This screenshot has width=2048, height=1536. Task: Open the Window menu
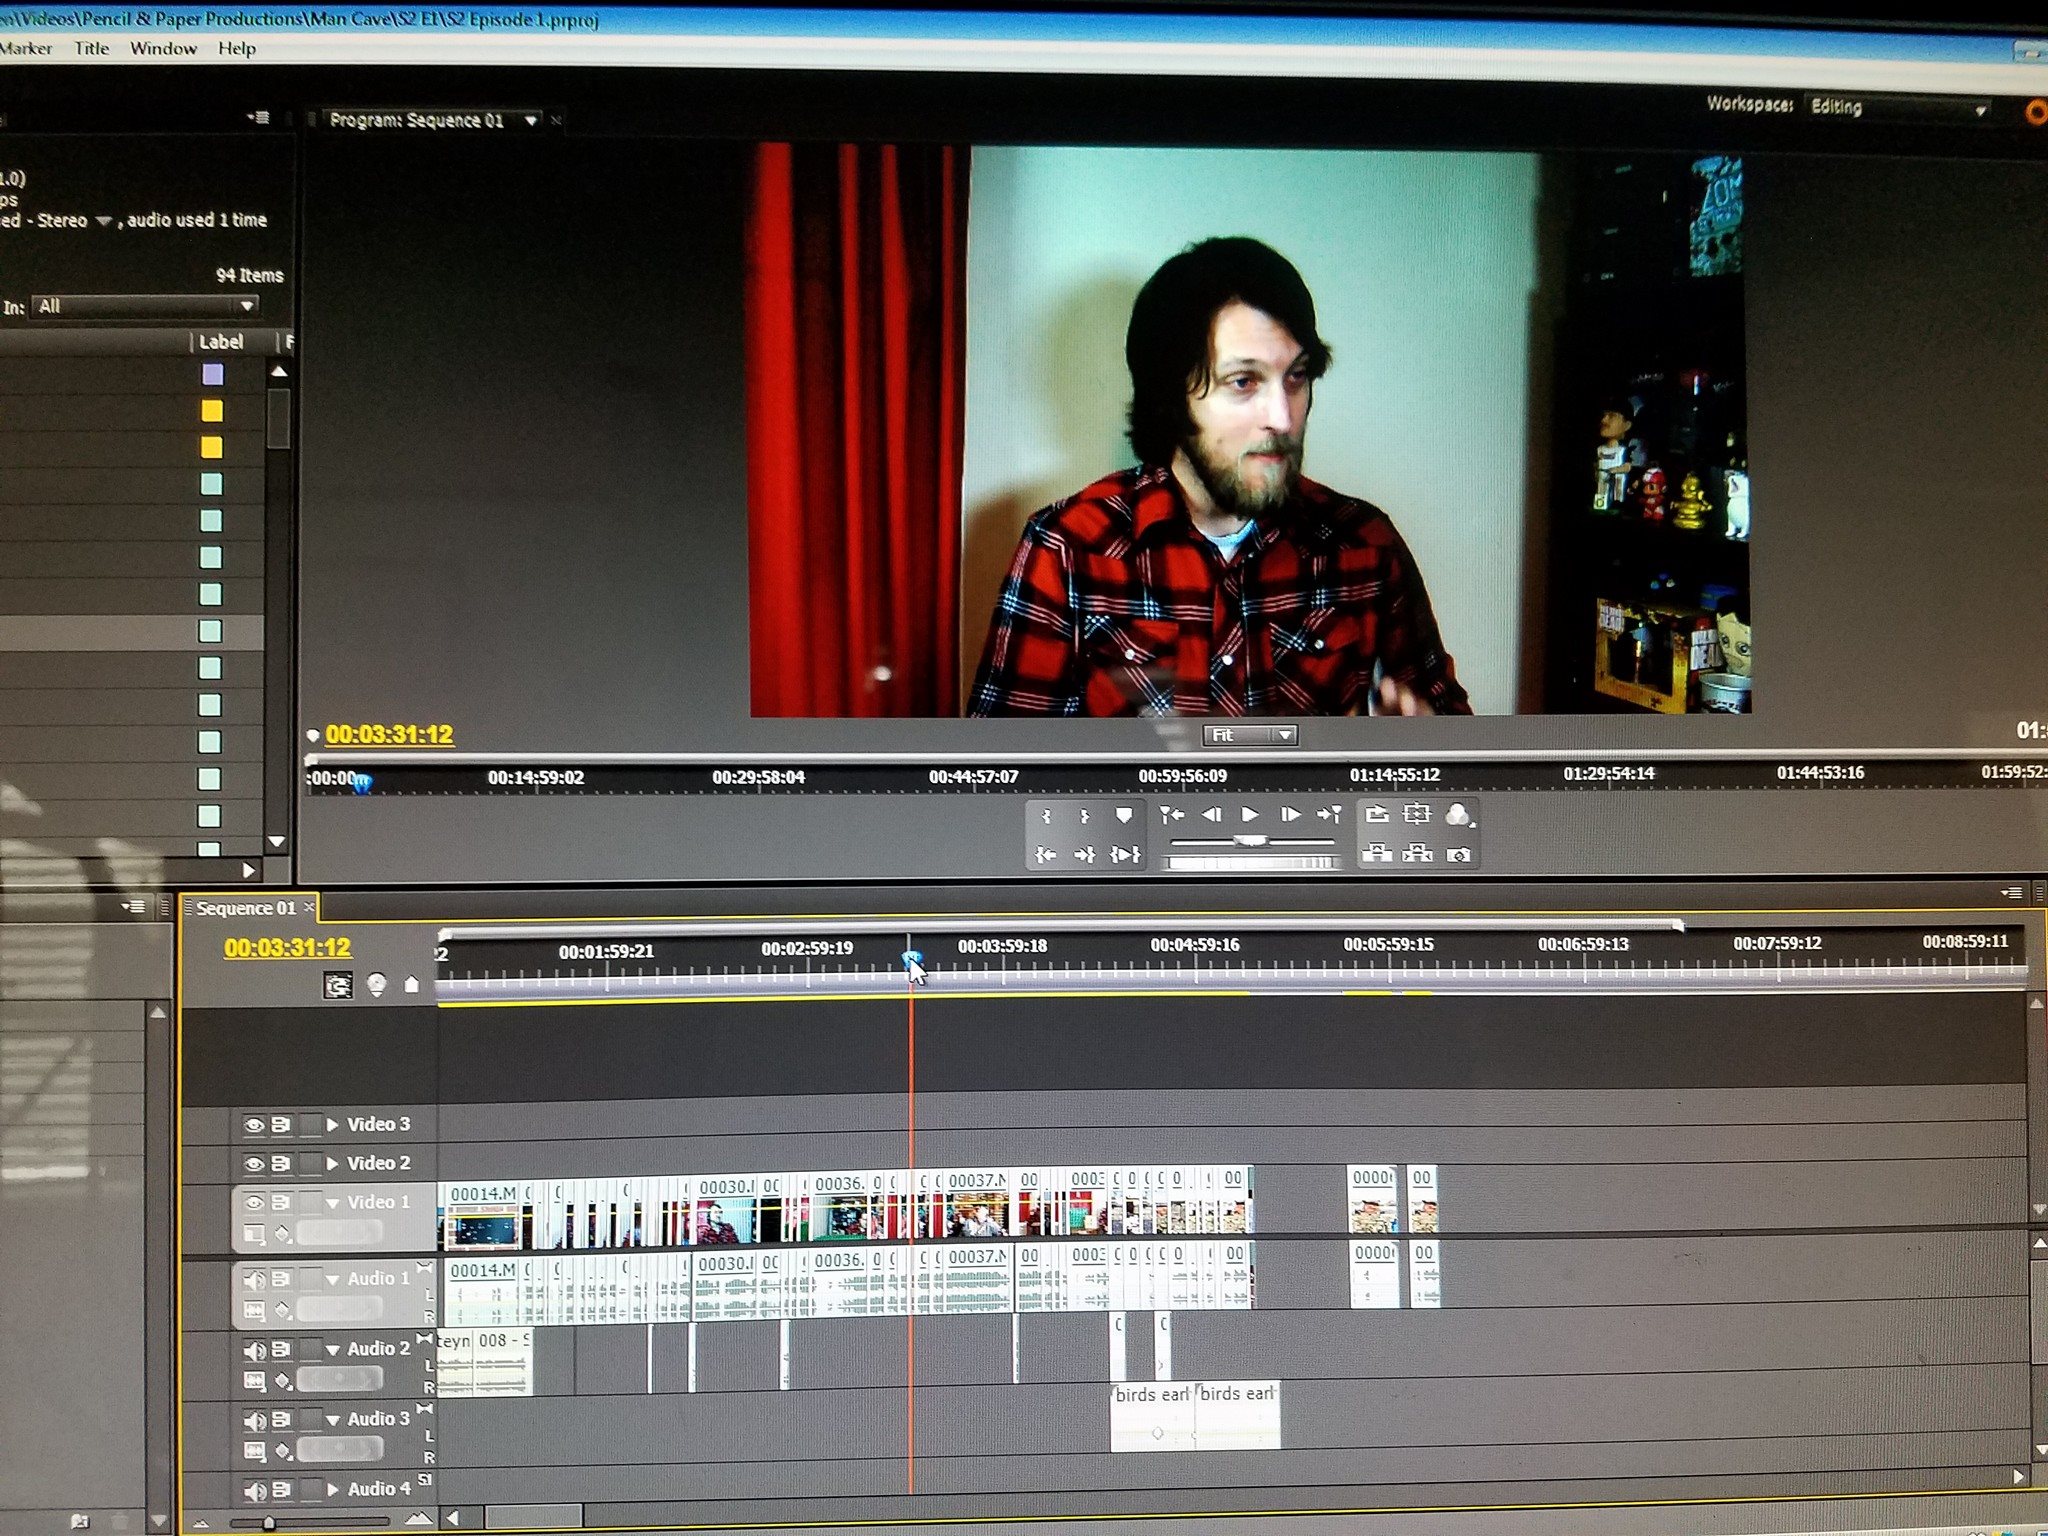163,48
